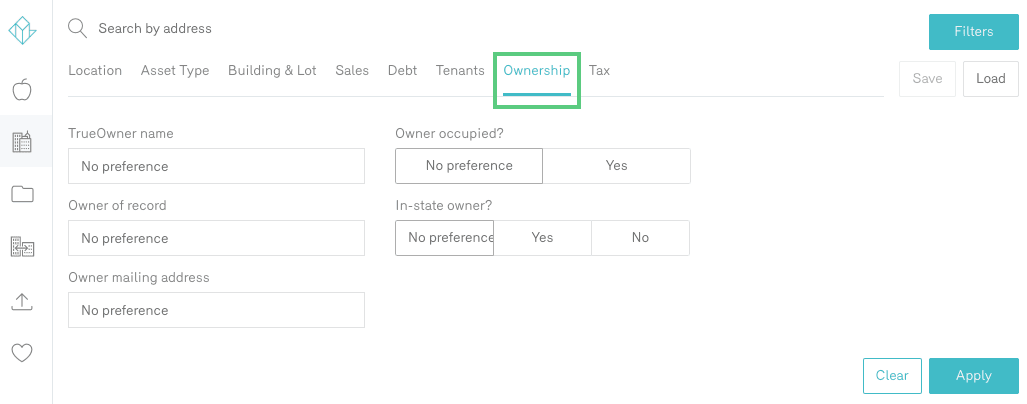
Task: Choose No preference for Owner occupied
Action: (469, 166)
